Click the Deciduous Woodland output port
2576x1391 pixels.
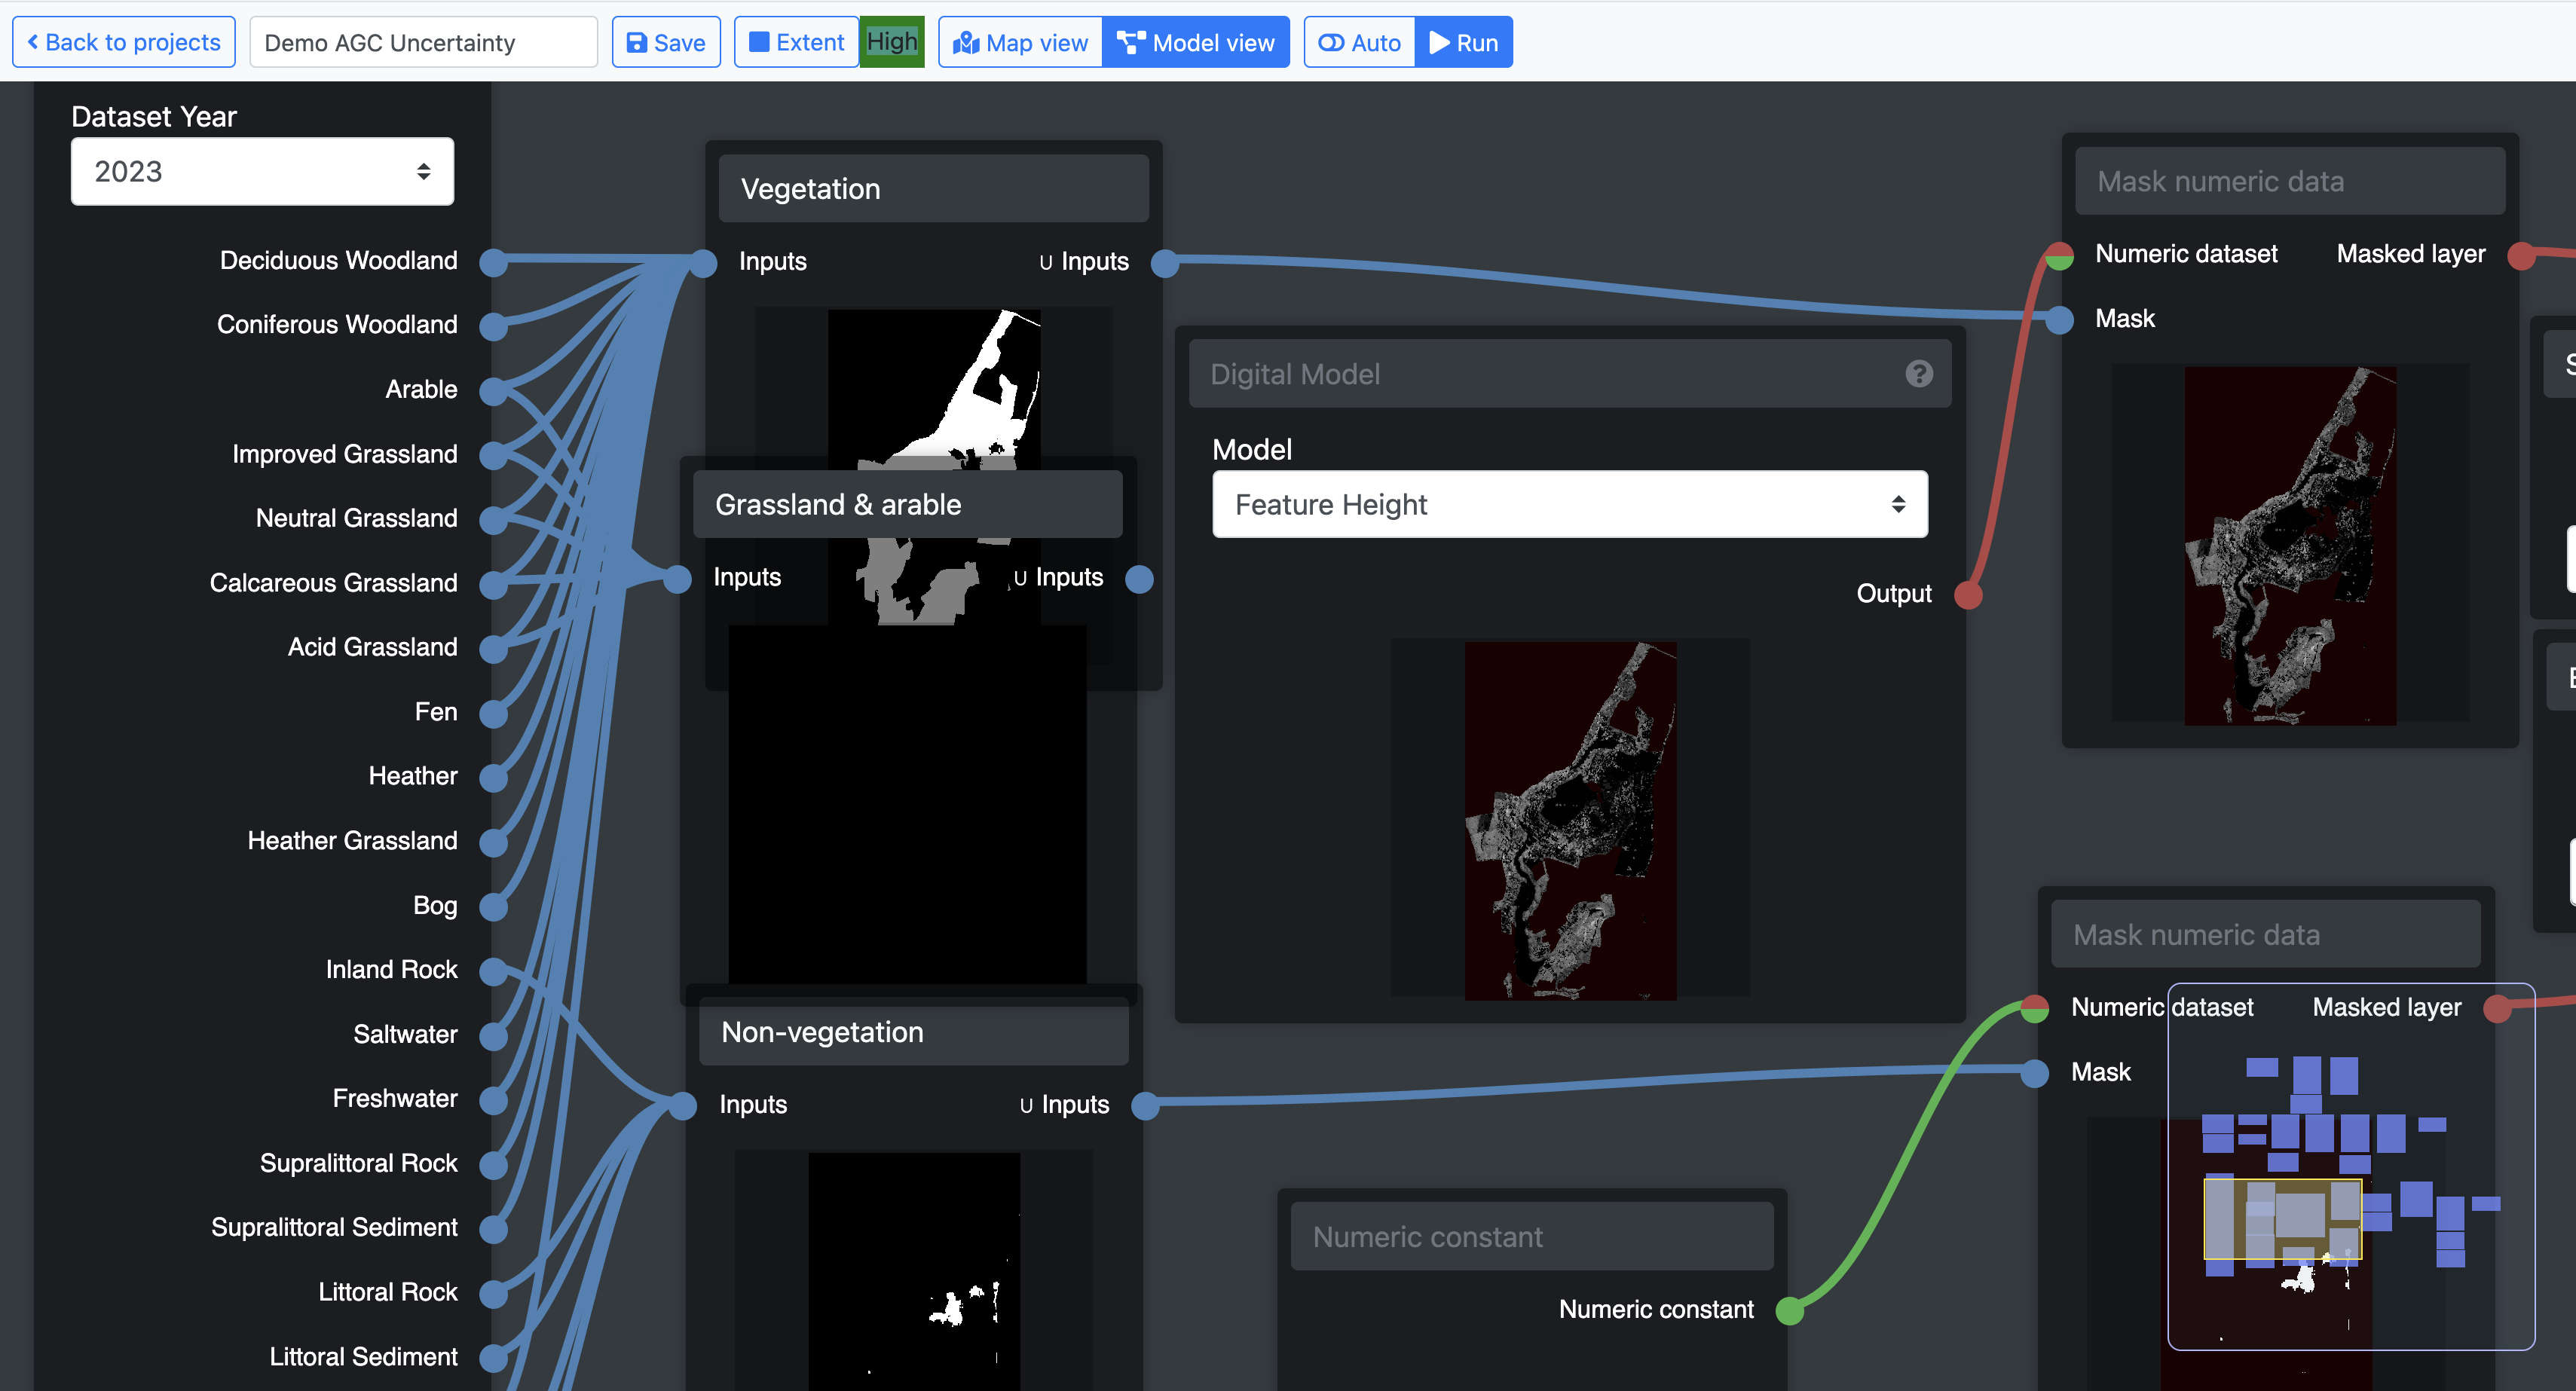click(x=493, y=262)
